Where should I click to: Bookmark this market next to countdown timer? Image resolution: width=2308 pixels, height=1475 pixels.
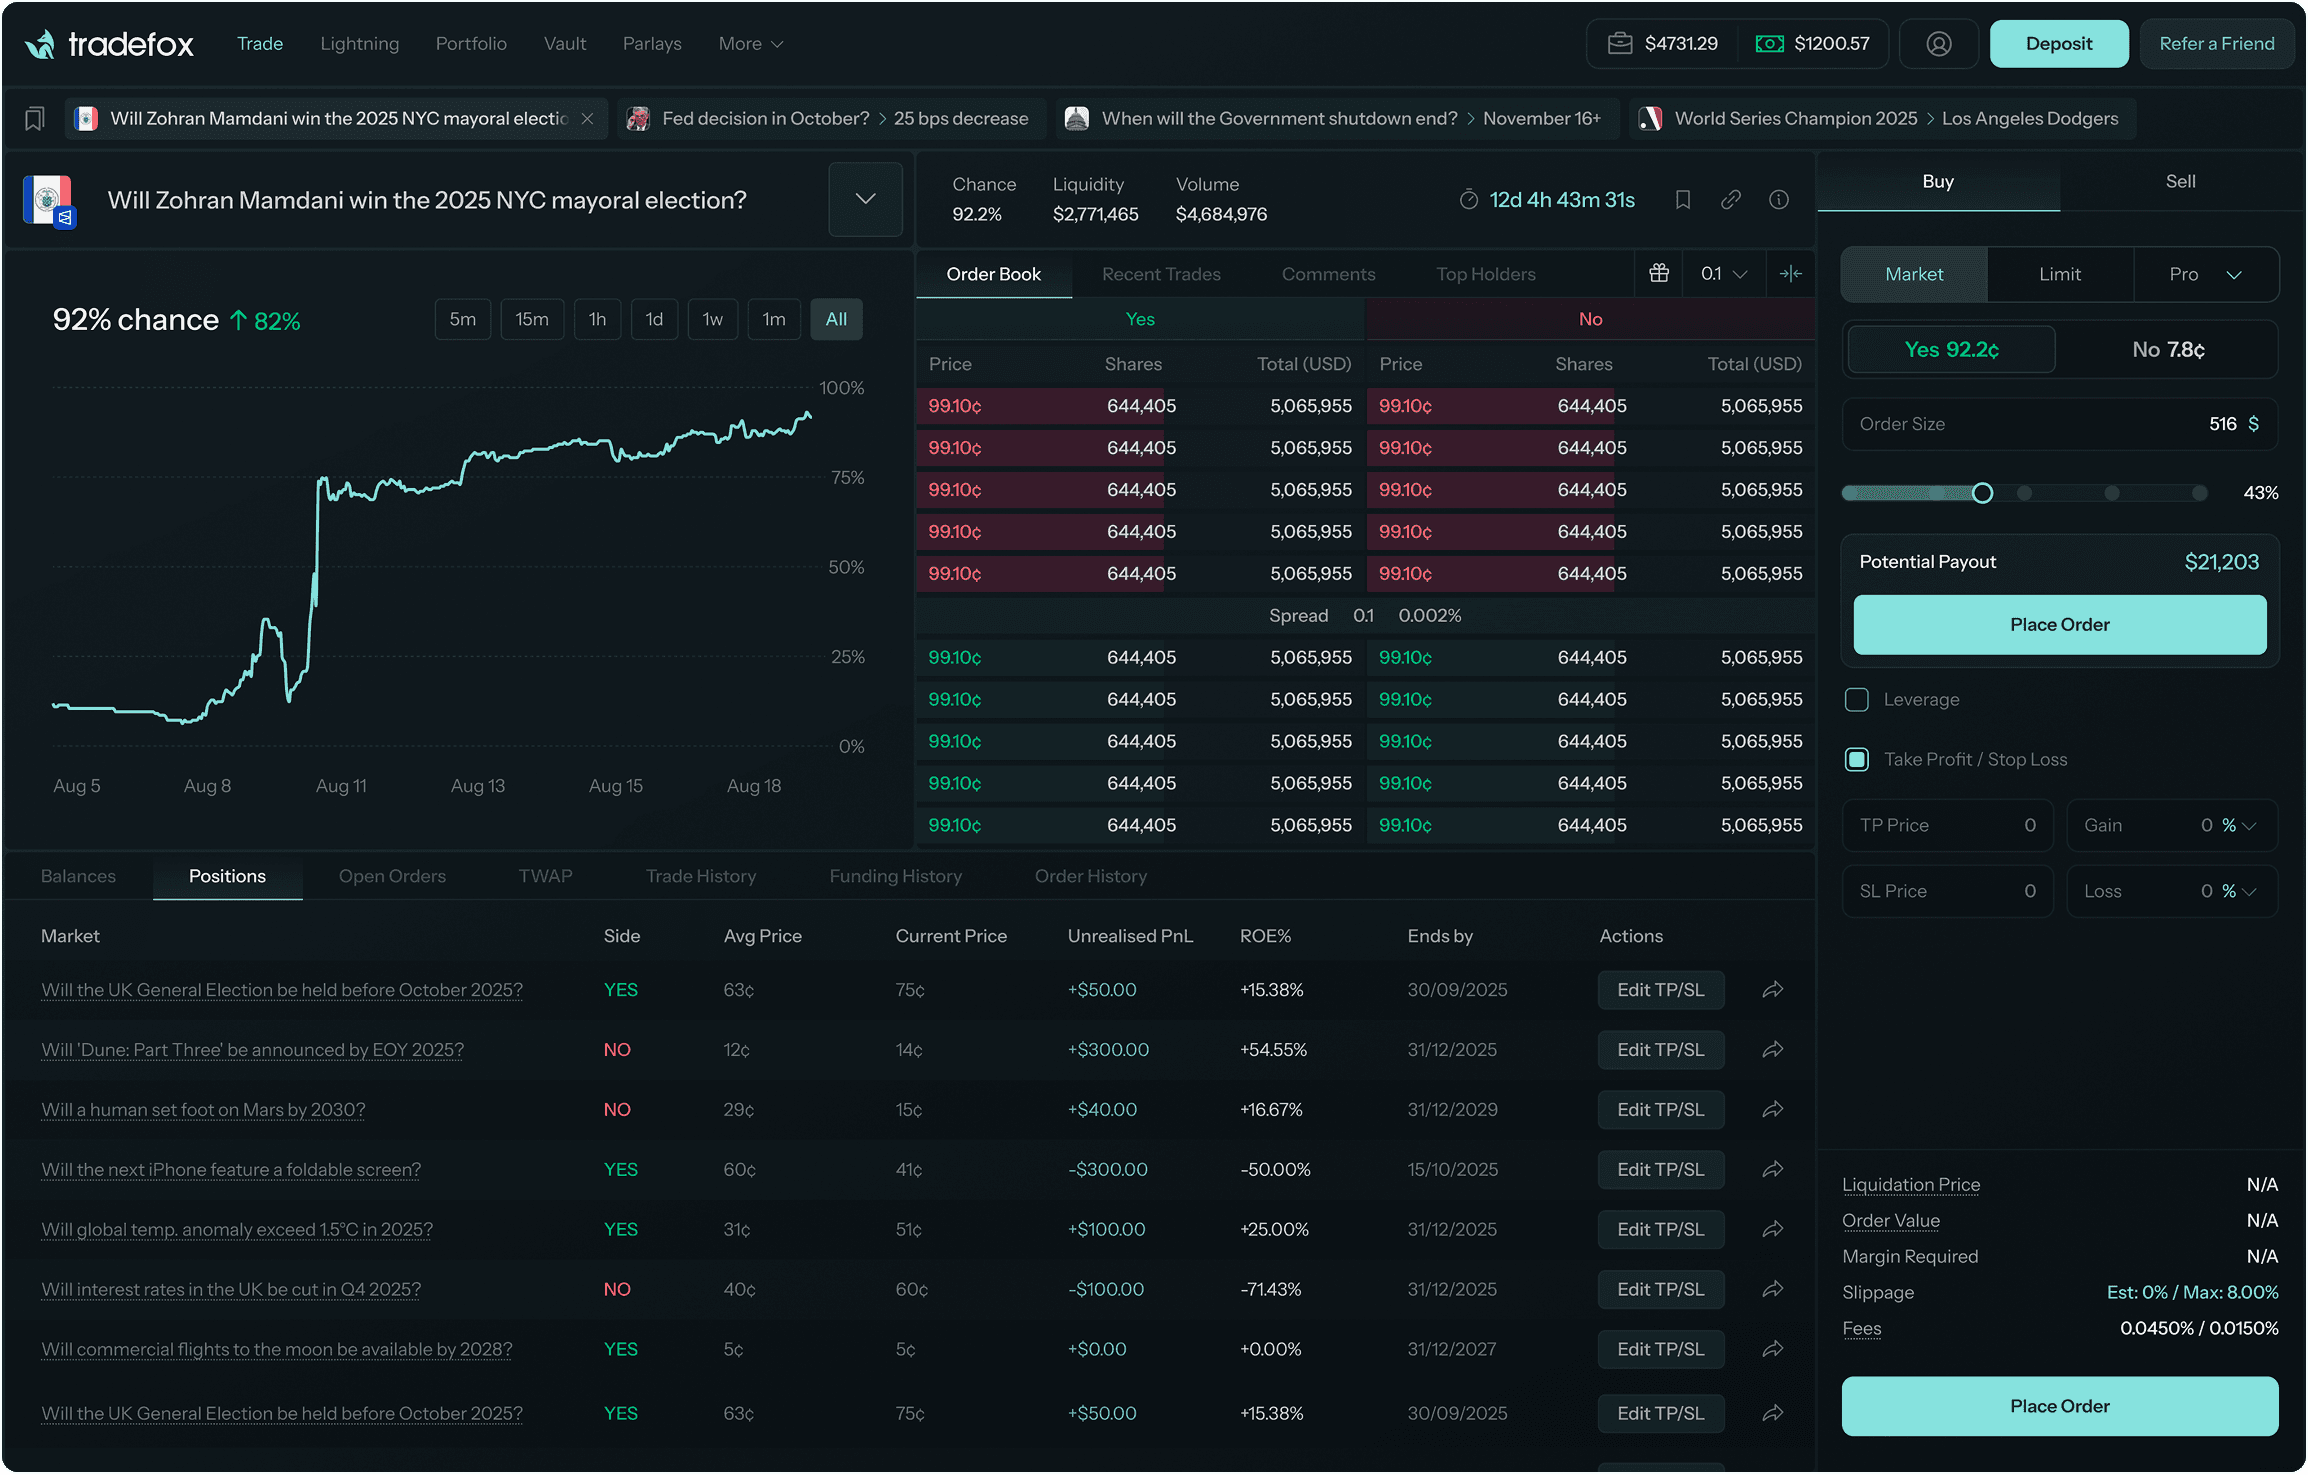click(1683, 200)
